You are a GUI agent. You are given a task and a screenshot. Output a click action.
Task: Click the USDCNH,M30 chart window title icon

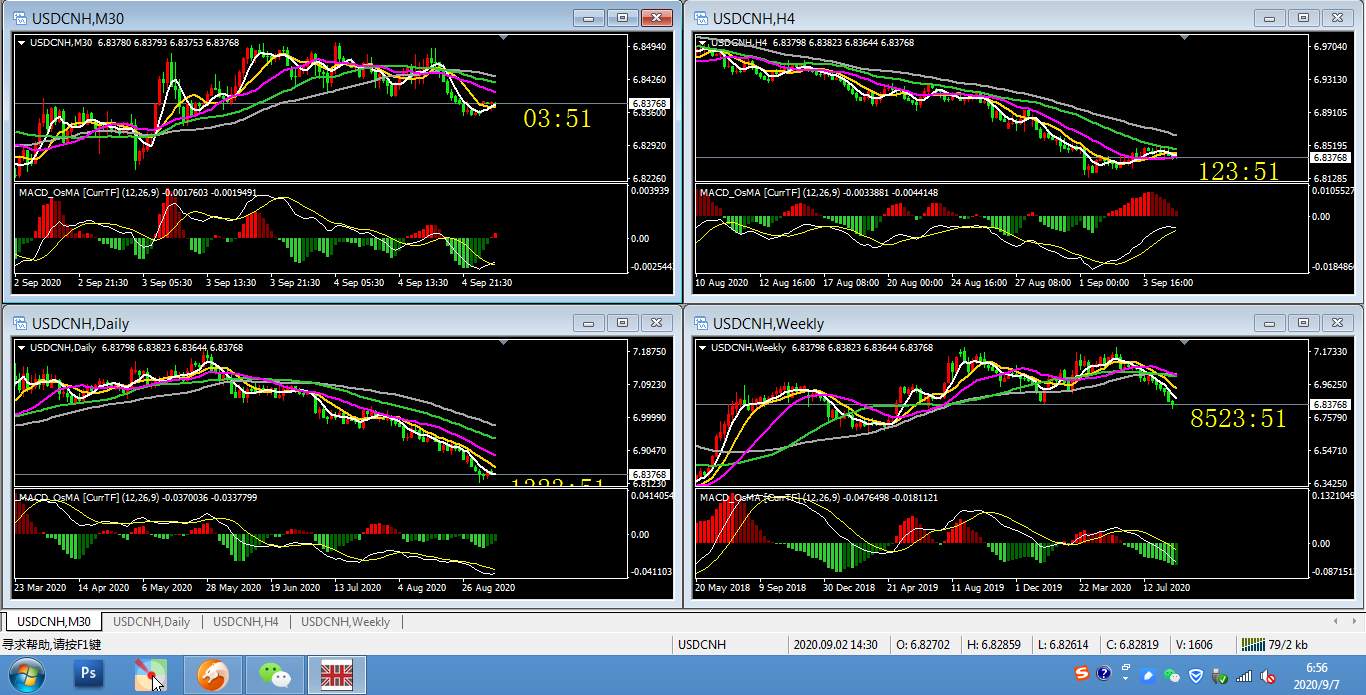coord(20,18)
